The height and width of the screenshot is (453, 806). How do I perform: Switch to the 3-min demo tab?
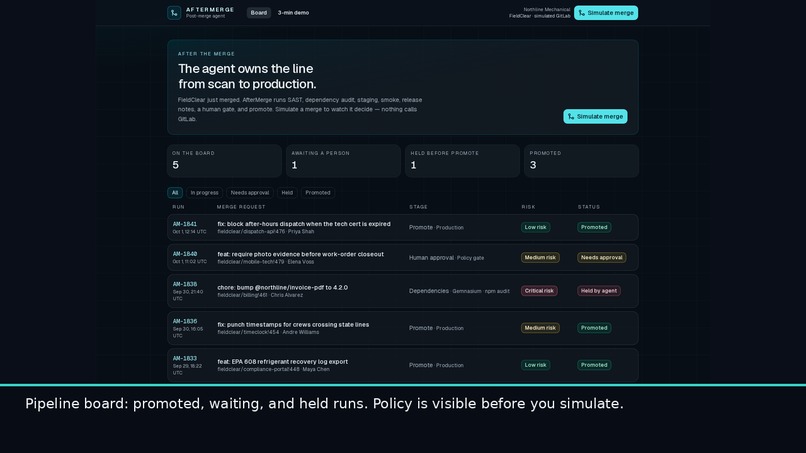(294, 13)
